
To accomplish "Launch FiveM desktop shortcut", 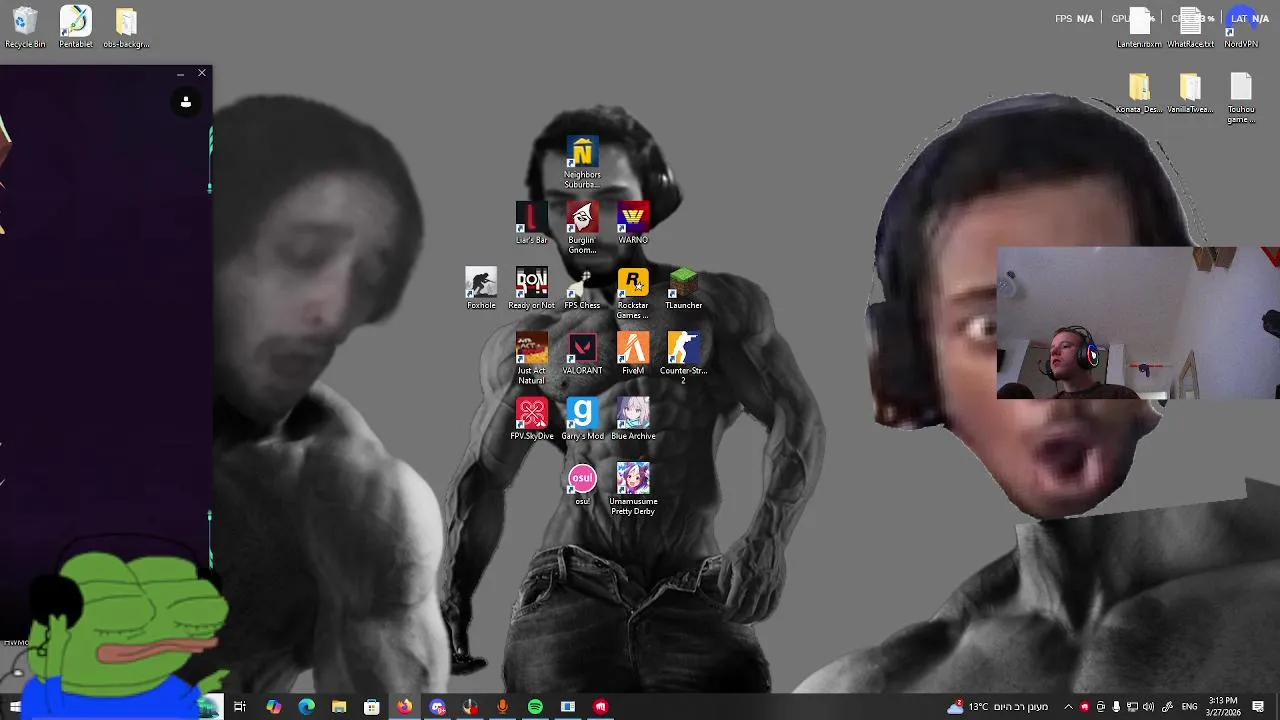I will 633,353.
